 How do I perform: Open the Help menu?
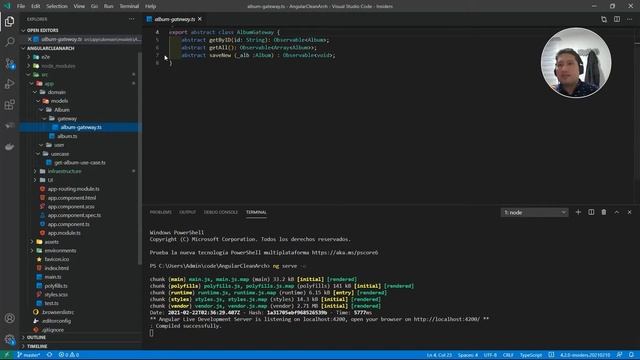coord(150,6)
